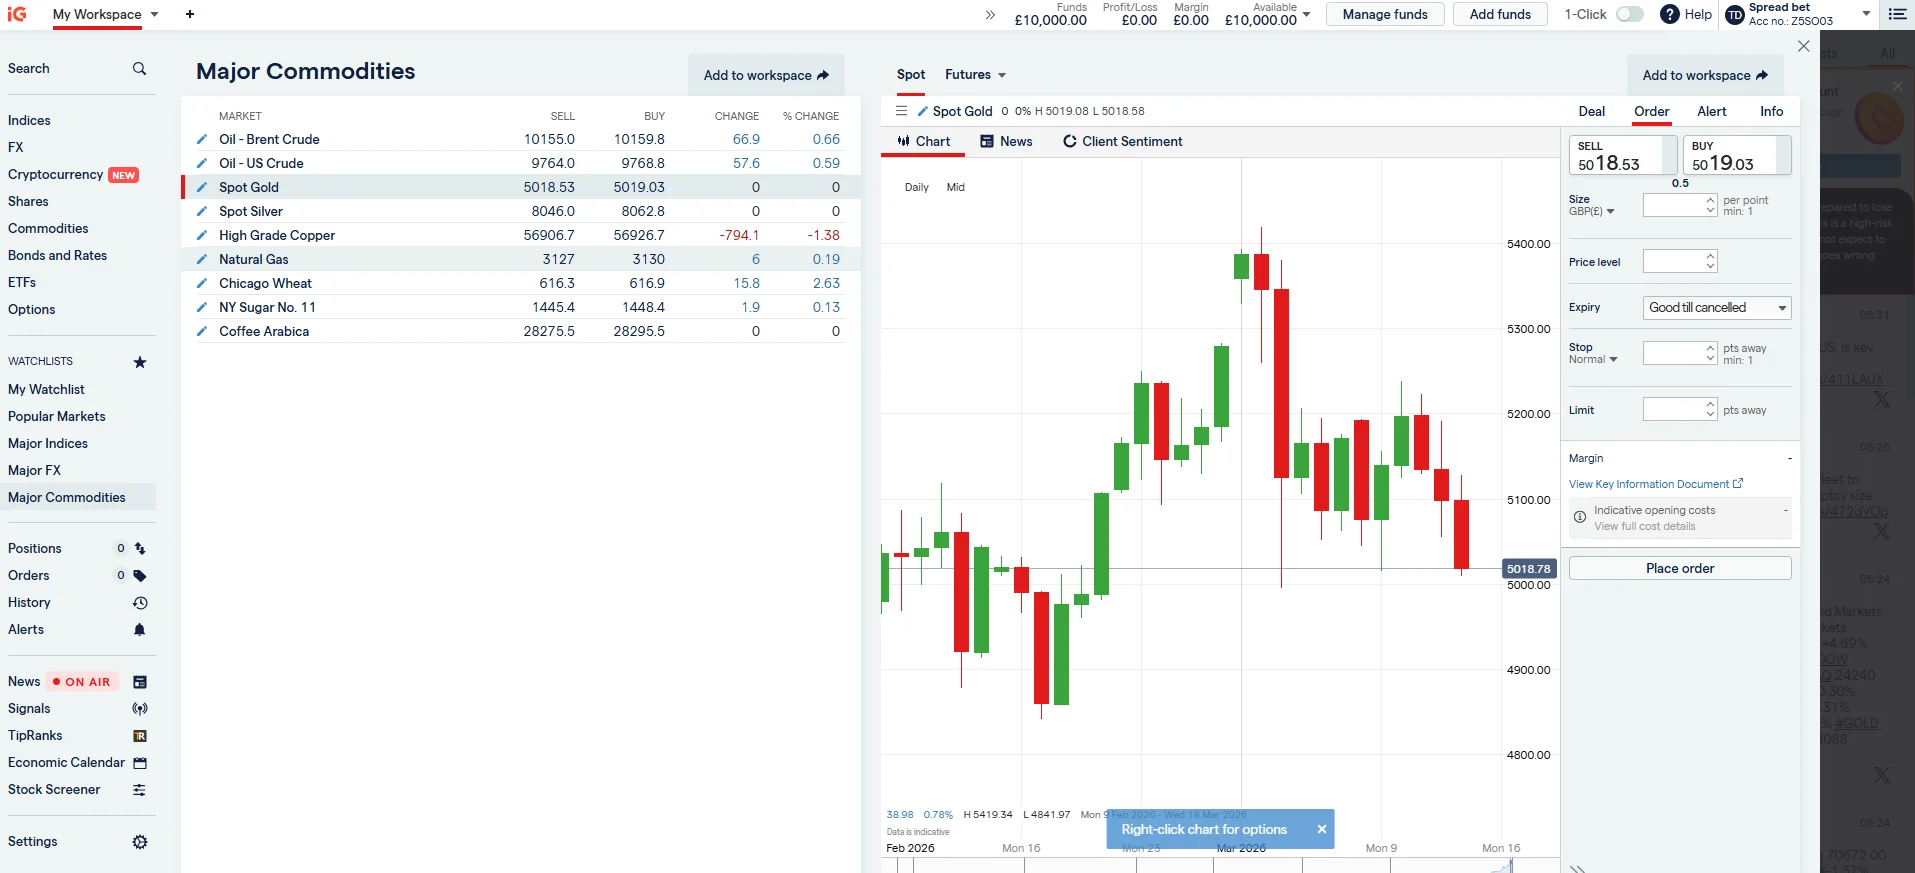
Task: Open the Client Sentiment tab
Action: coord(1122,141)
